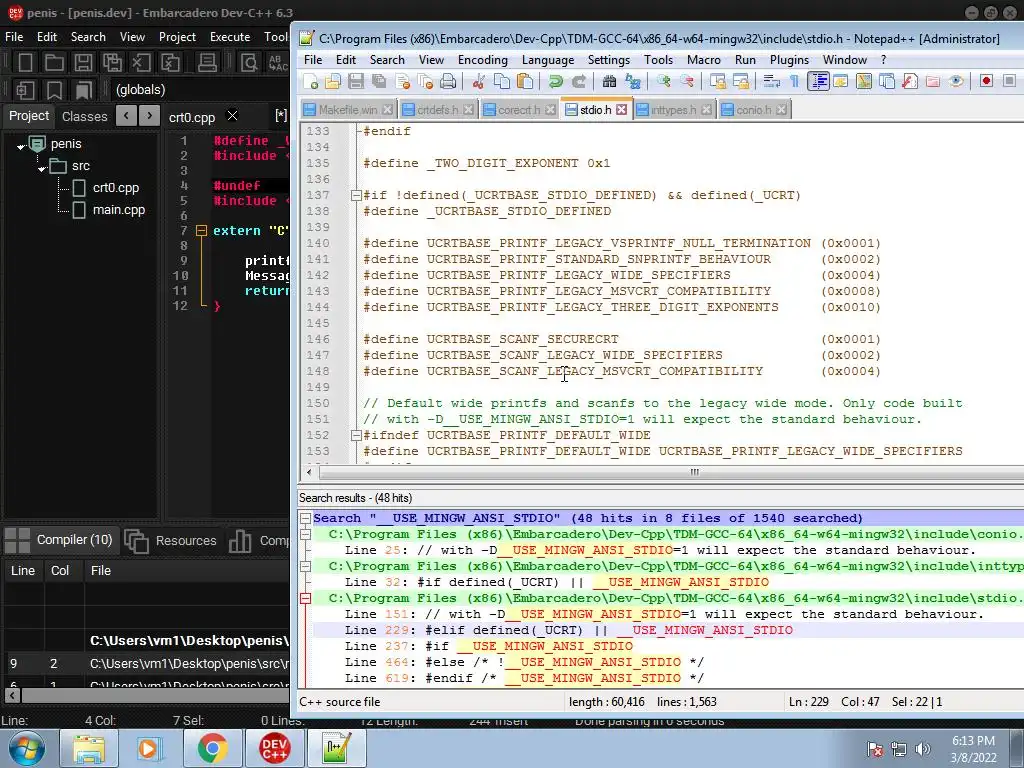This screenshot has height=768, width=1024.
Task: Open the Plugins menu in Notepad++
Action: (x=789, y=60)
